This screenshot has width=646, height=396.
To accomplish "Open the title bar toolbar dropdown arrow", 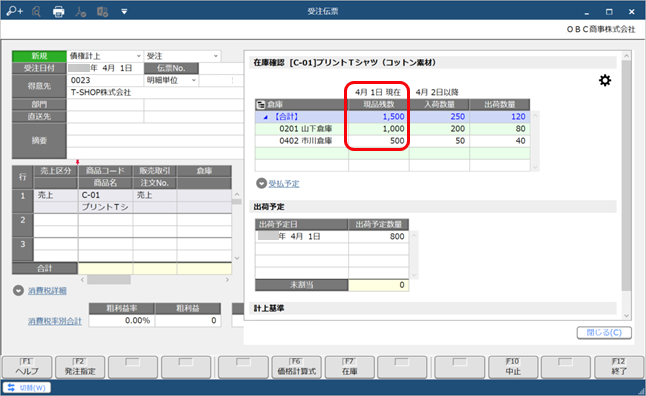I will [124, 12].
